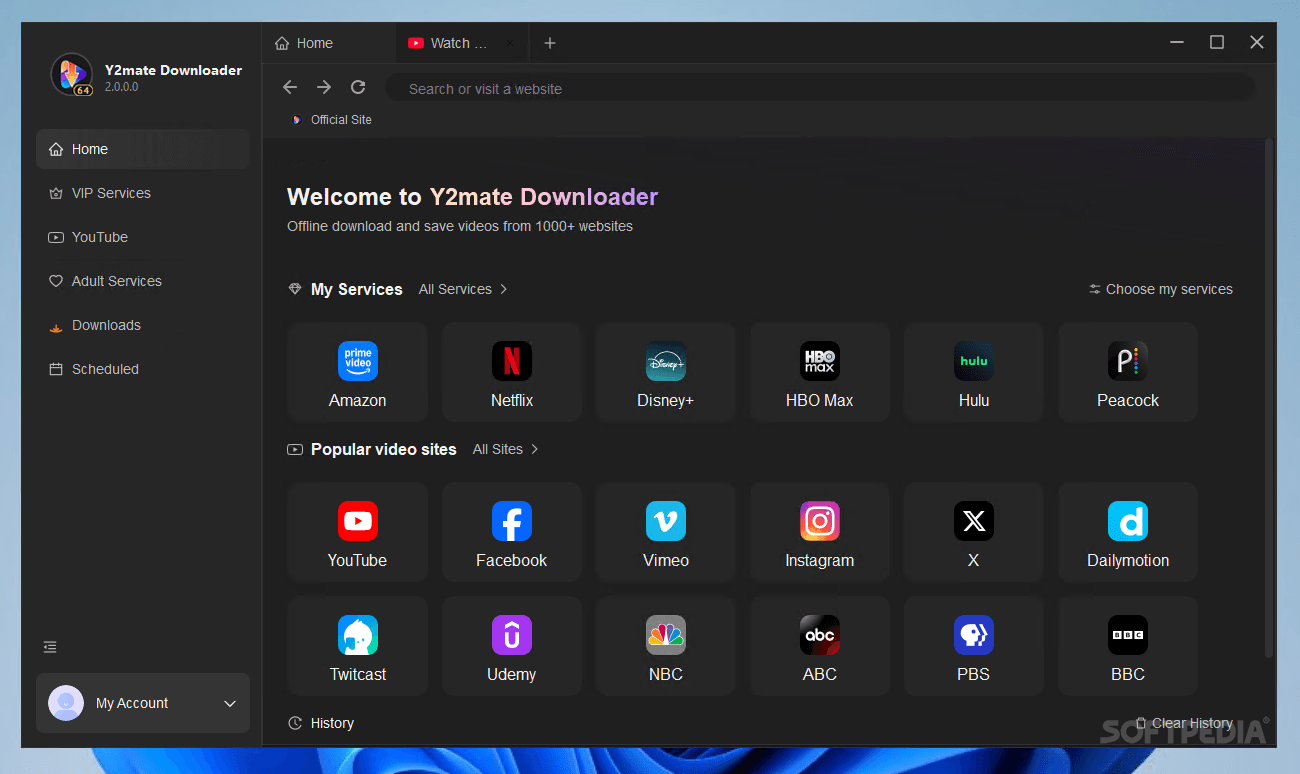Open the Udemy site tile
Image resolution: width=1300 pixels, height=774 pixels.
511,646
